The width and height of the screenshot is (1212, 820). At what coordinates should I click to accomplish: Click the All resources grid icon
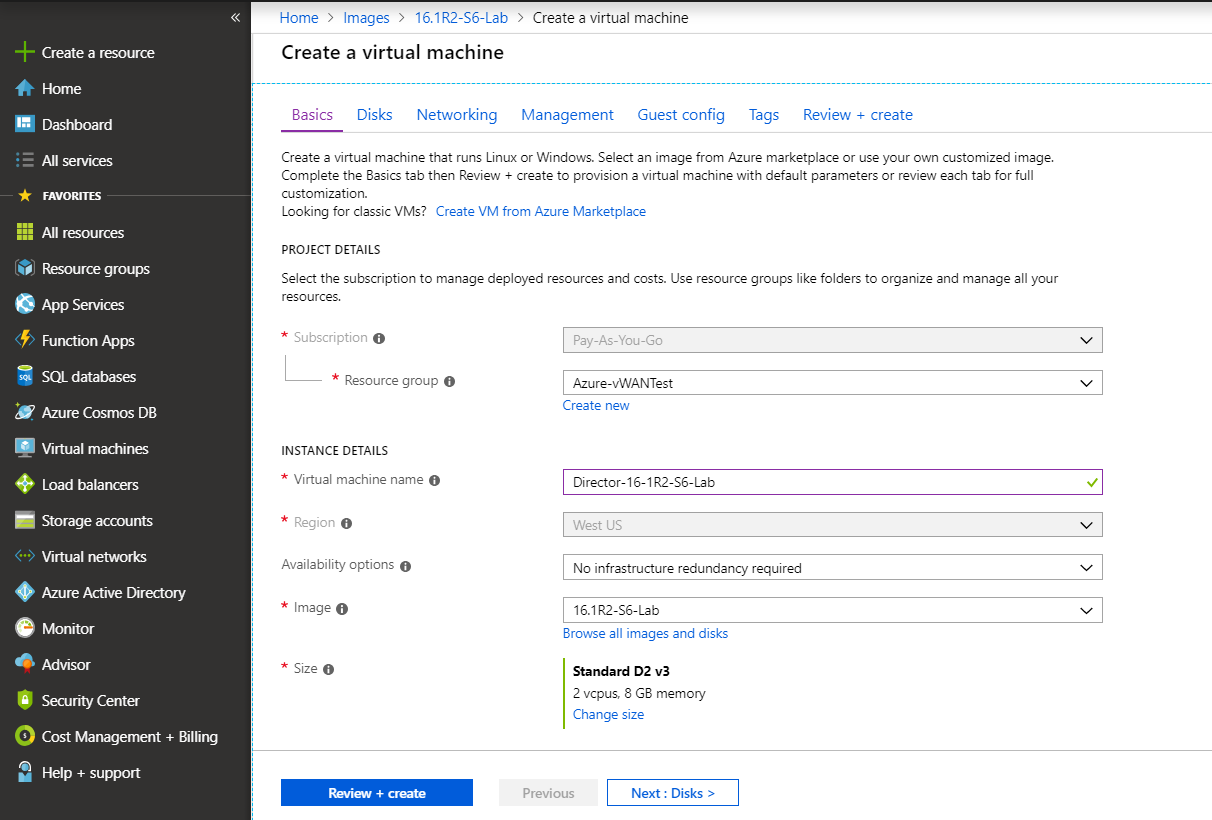(25, 232)
